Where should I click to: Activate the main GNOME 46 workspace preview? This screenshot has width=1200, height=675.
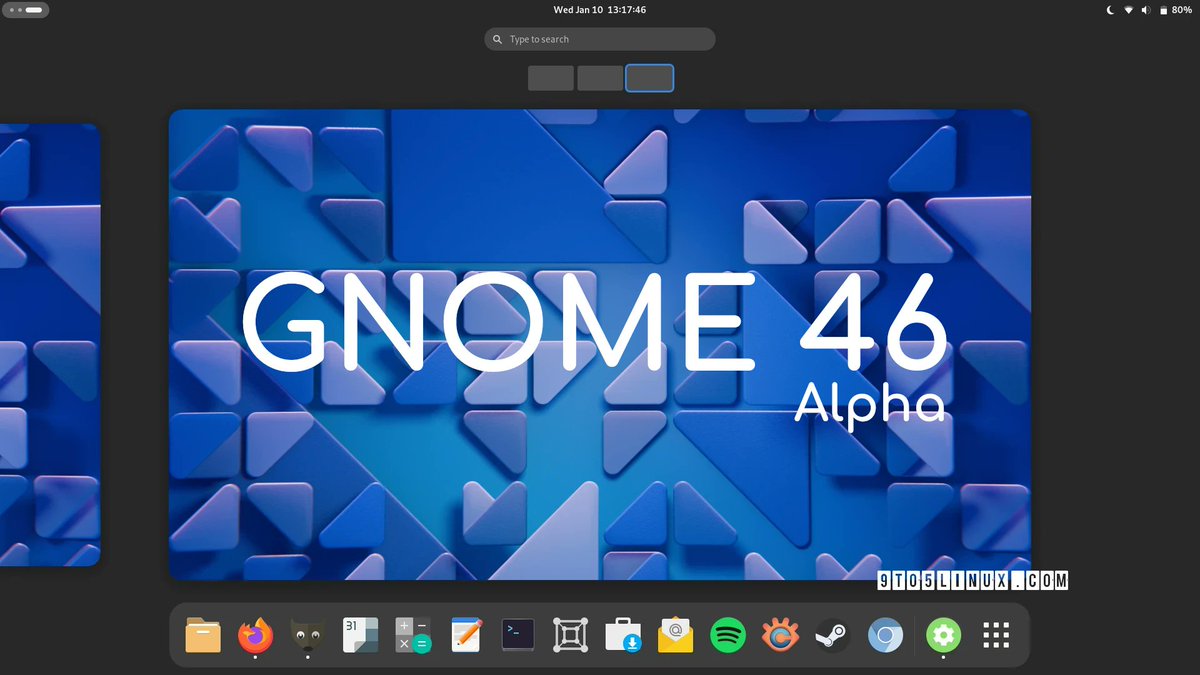point(600,344)
